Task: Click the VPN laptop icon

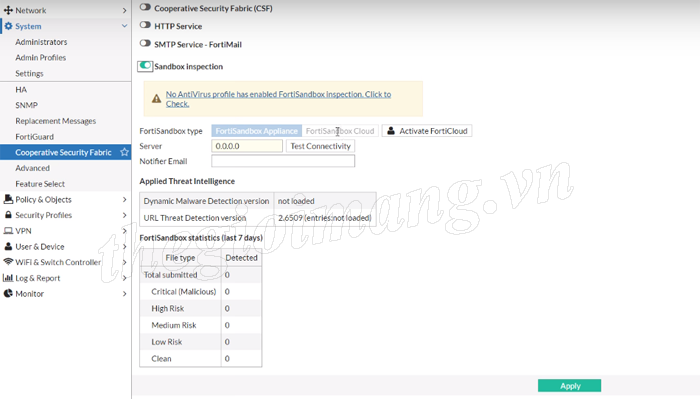Action: point(8,231)
